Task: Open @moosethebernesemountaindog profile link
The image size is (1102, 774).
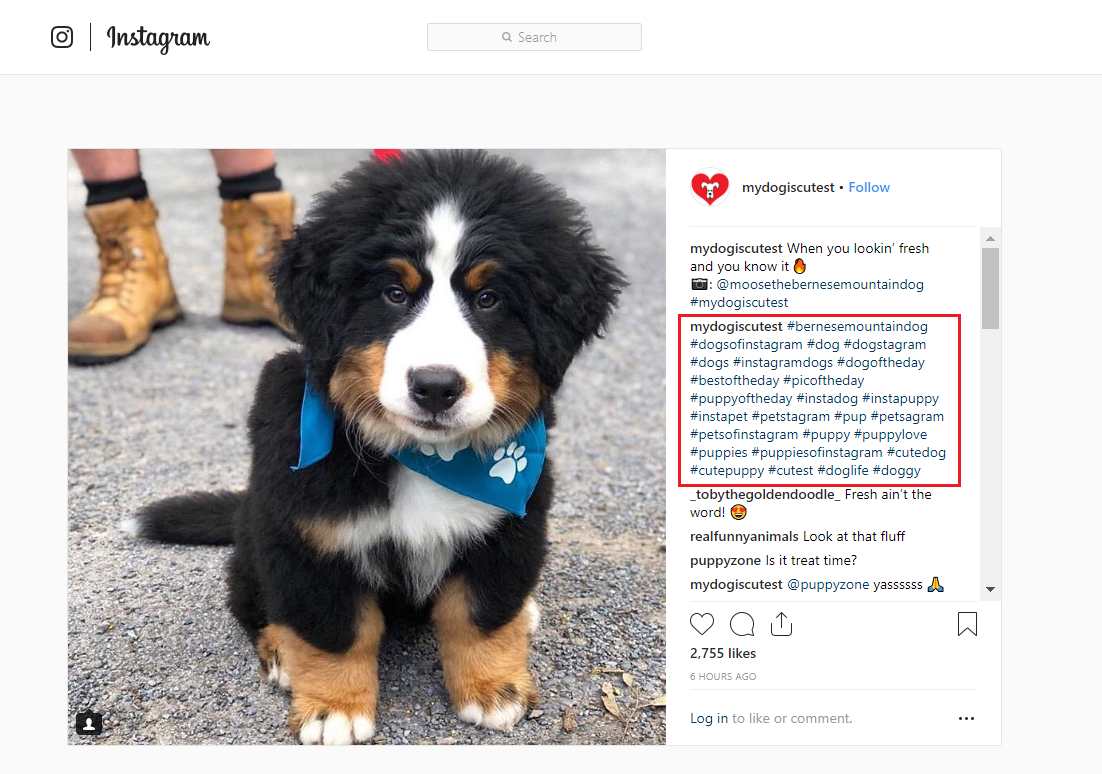Action: tap(819, 284)
